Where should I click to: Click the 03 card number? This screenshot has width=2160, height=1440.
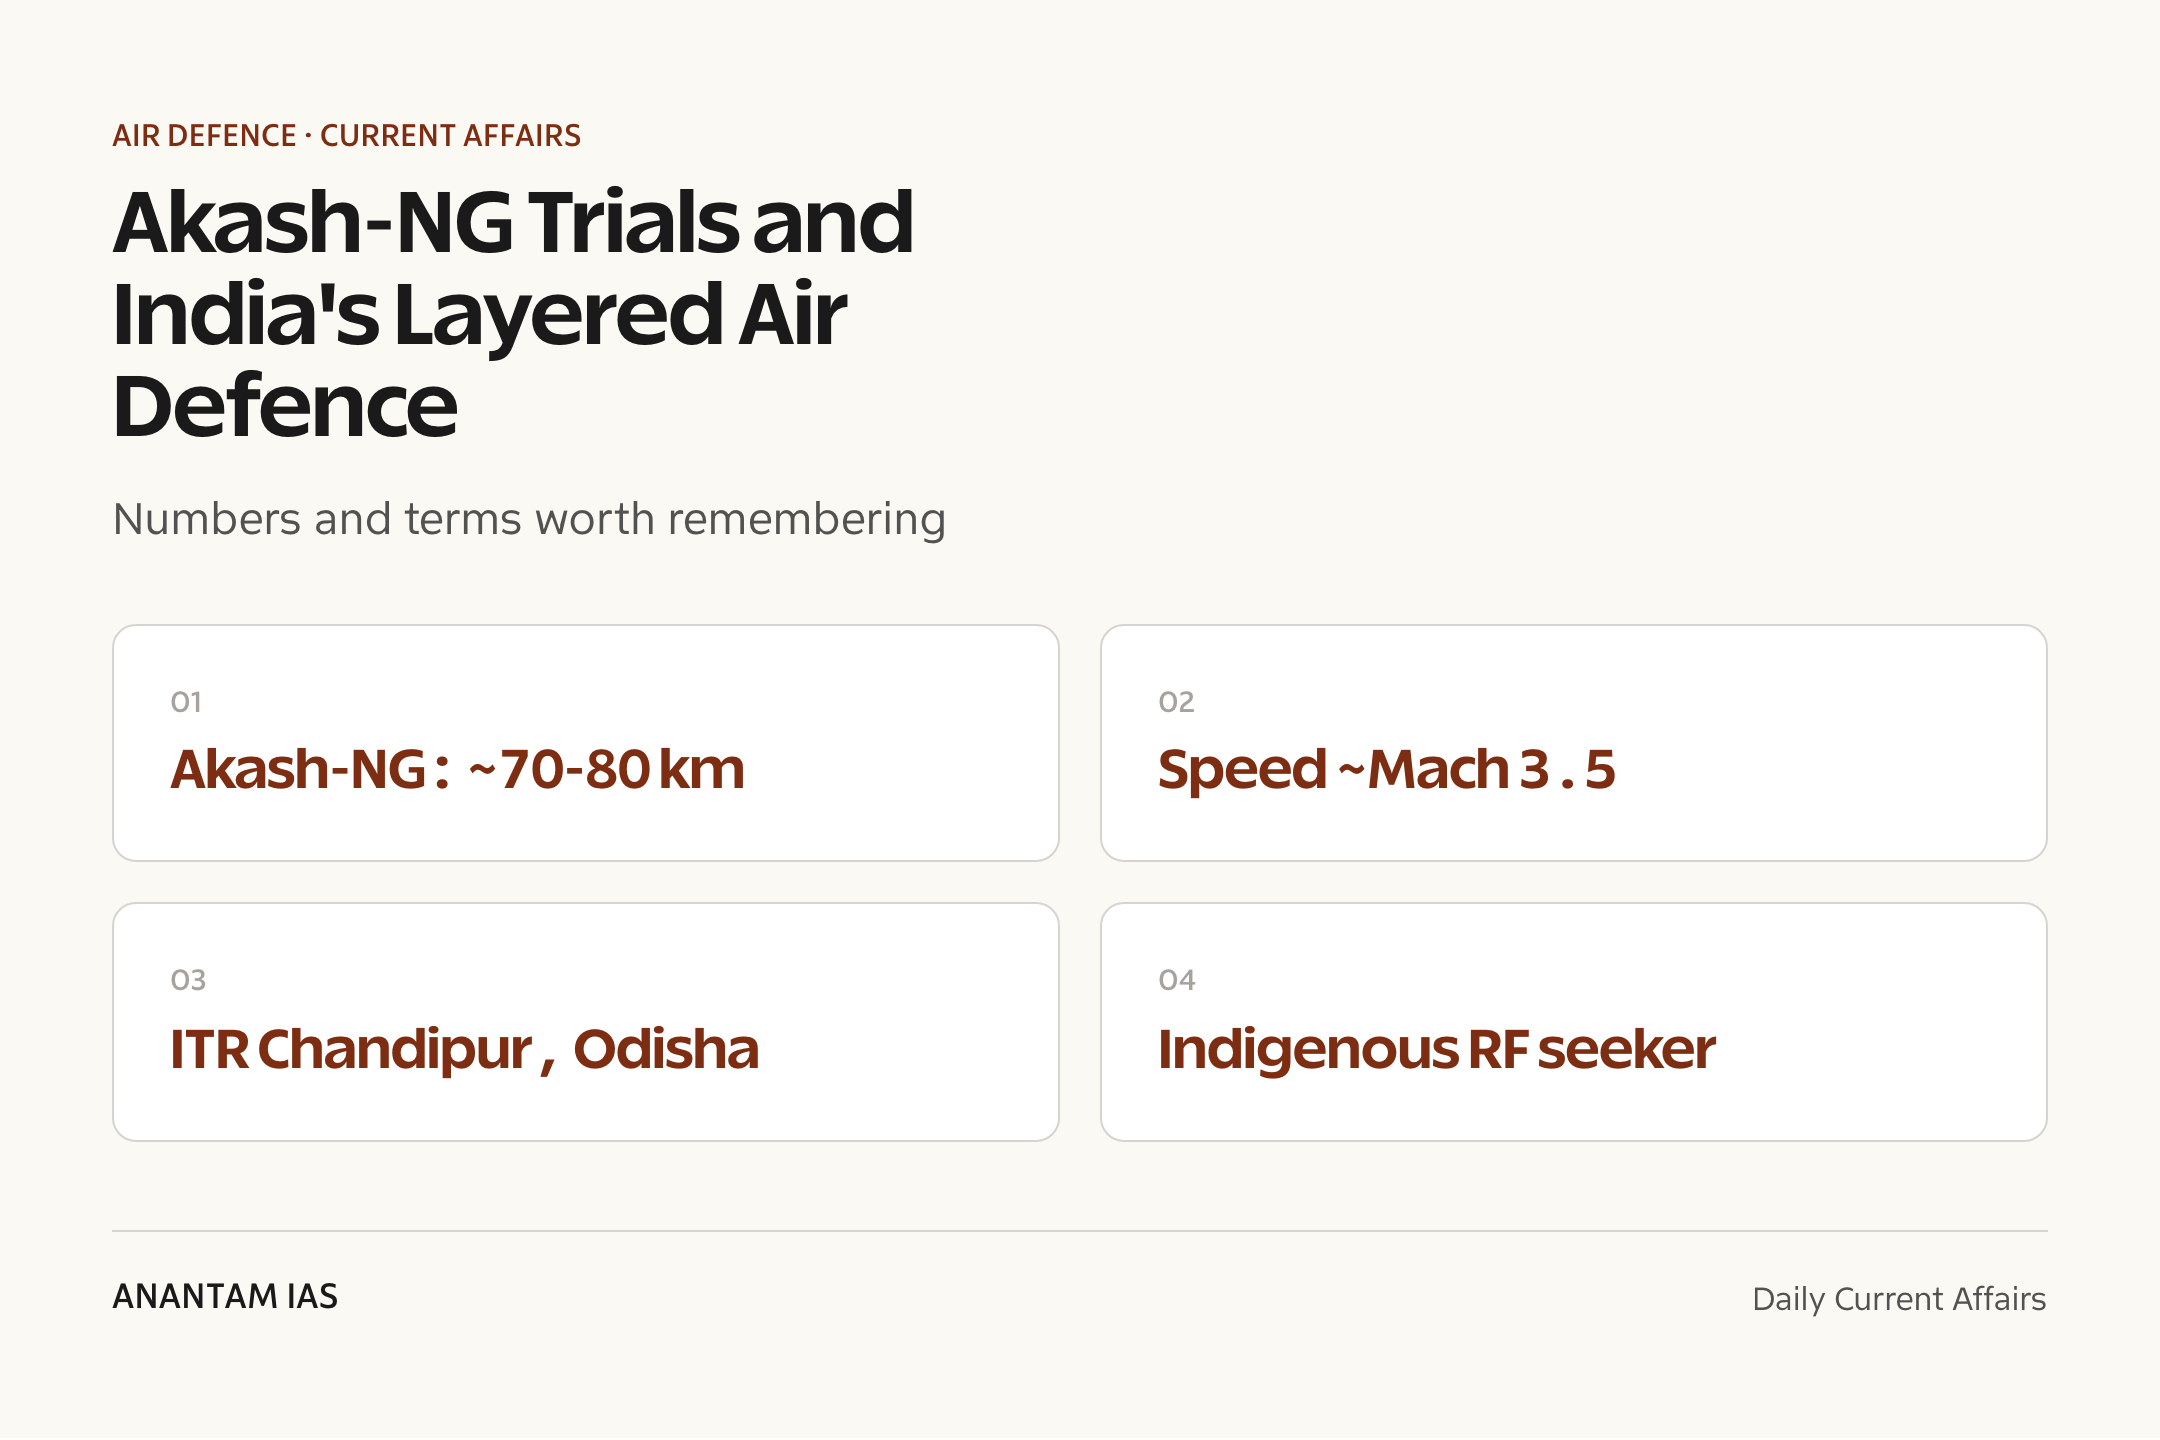click(188, 980)
